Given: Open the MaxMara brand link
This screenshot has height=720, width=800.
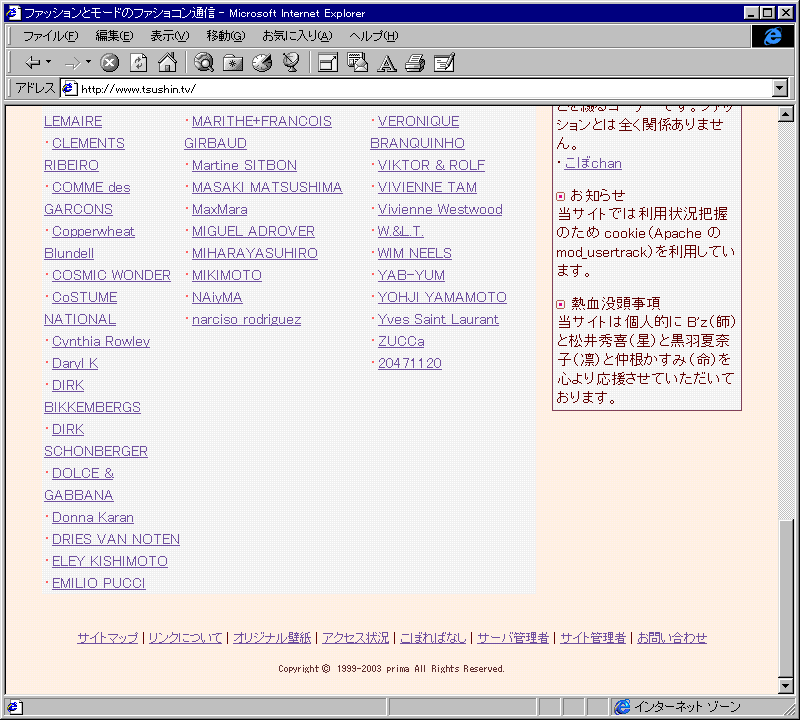Looking at the screenshot, I should click(x=219, y=210).
